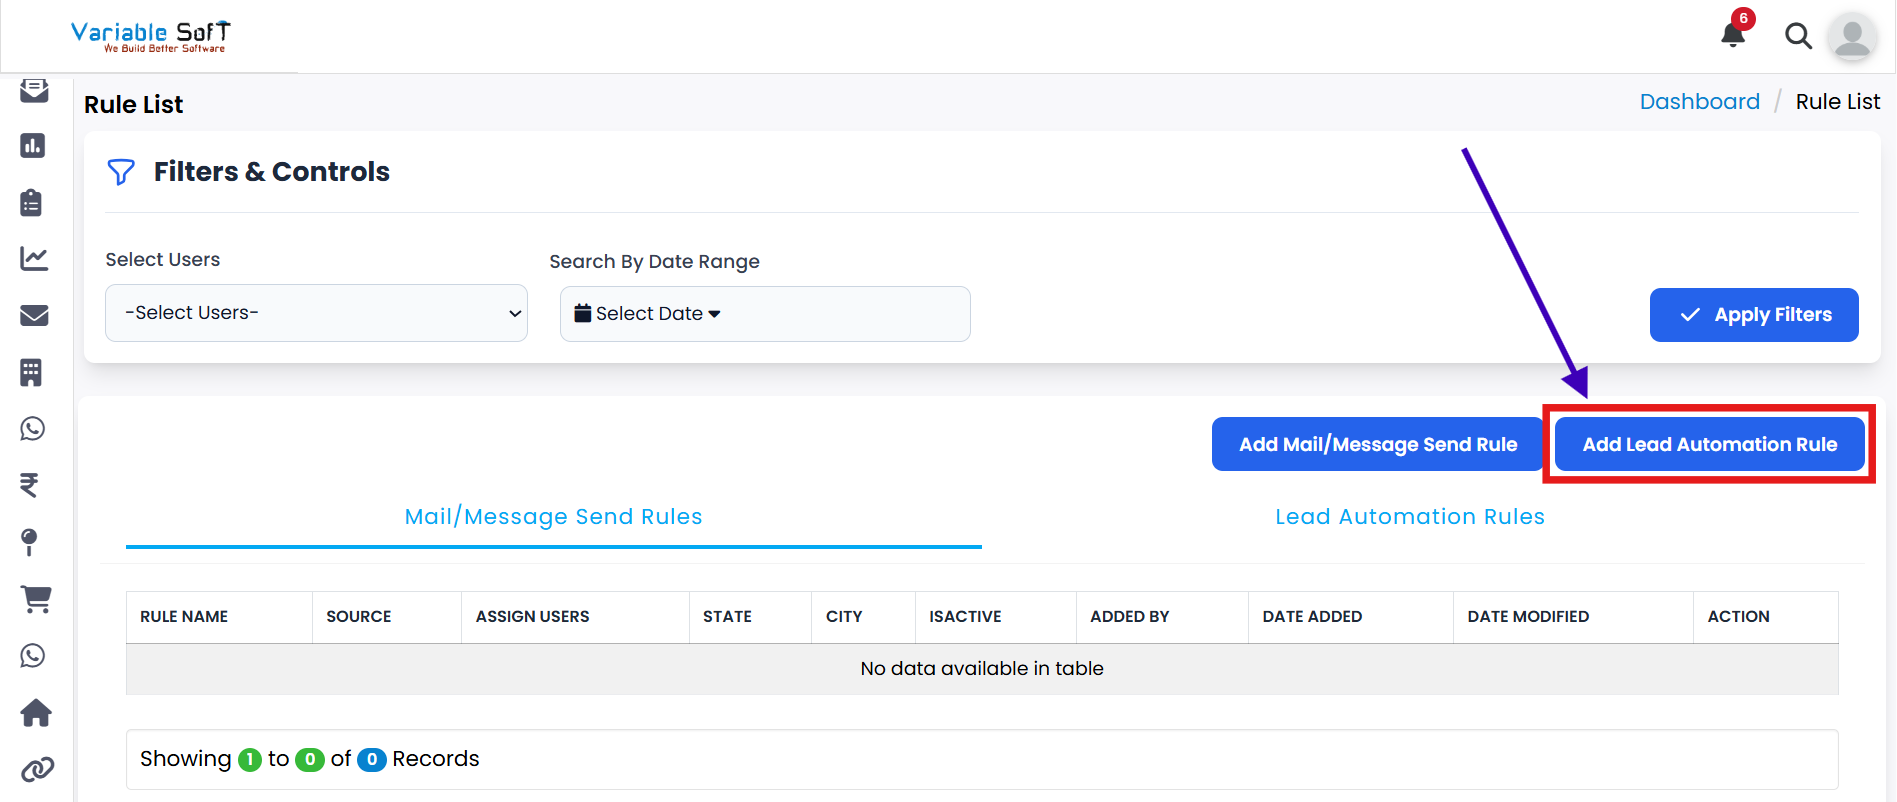Switch to Mail/Message Send Rules tab
The image size is (1897, 802).
point(553,517)
